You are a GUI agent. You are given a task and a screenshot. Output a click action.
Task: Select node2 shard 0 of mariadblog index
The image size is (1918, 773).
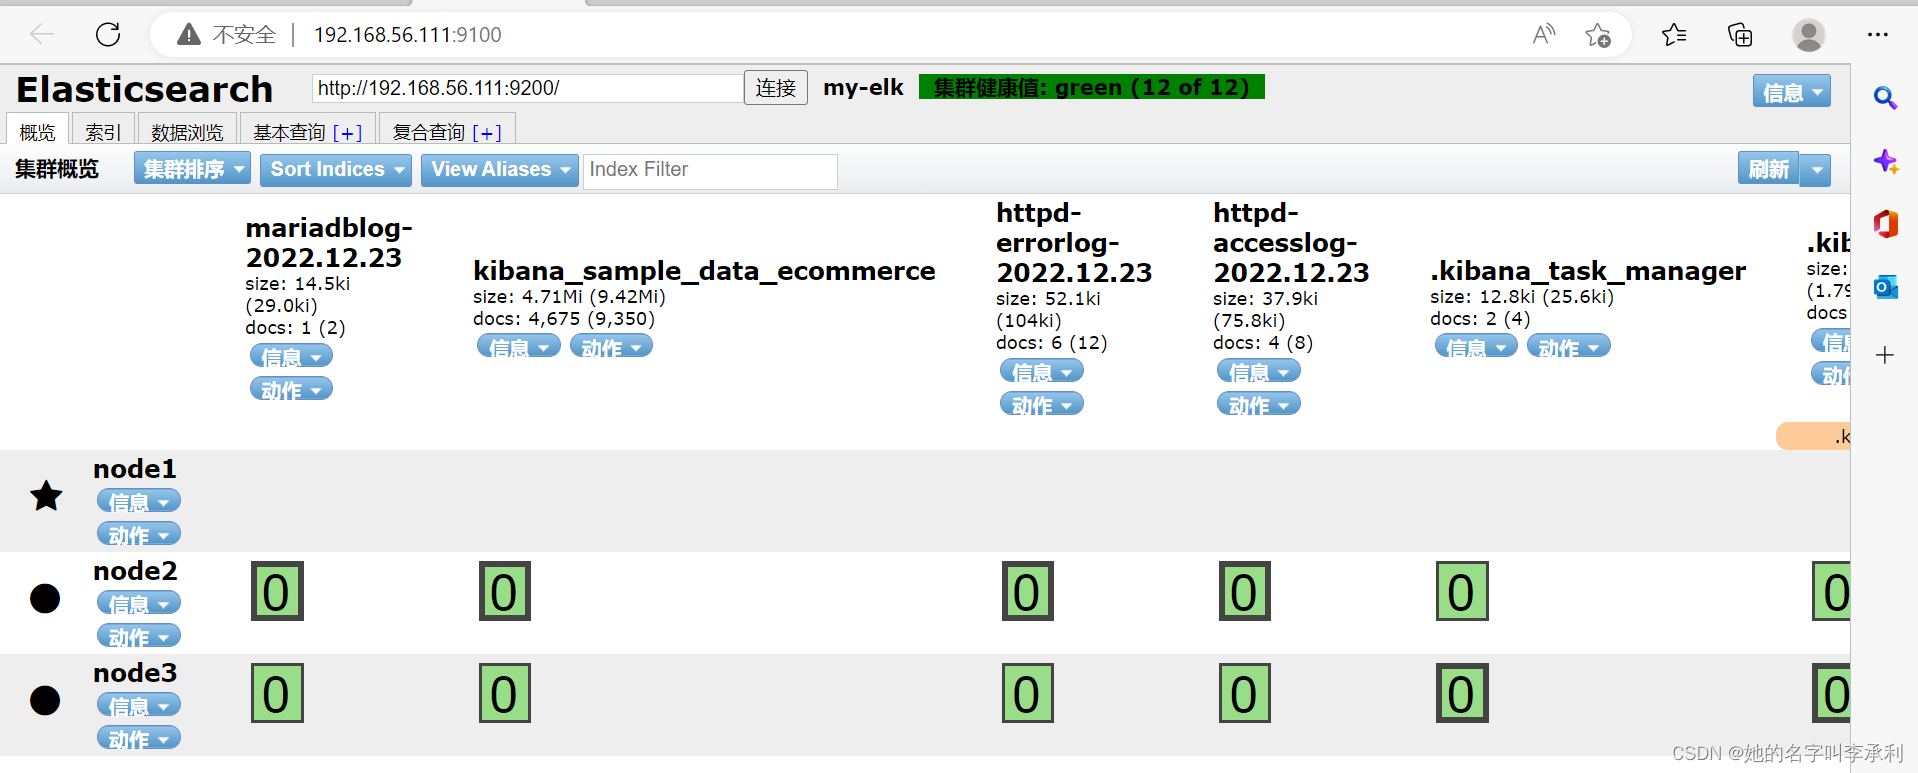click(x=277, y=591)
